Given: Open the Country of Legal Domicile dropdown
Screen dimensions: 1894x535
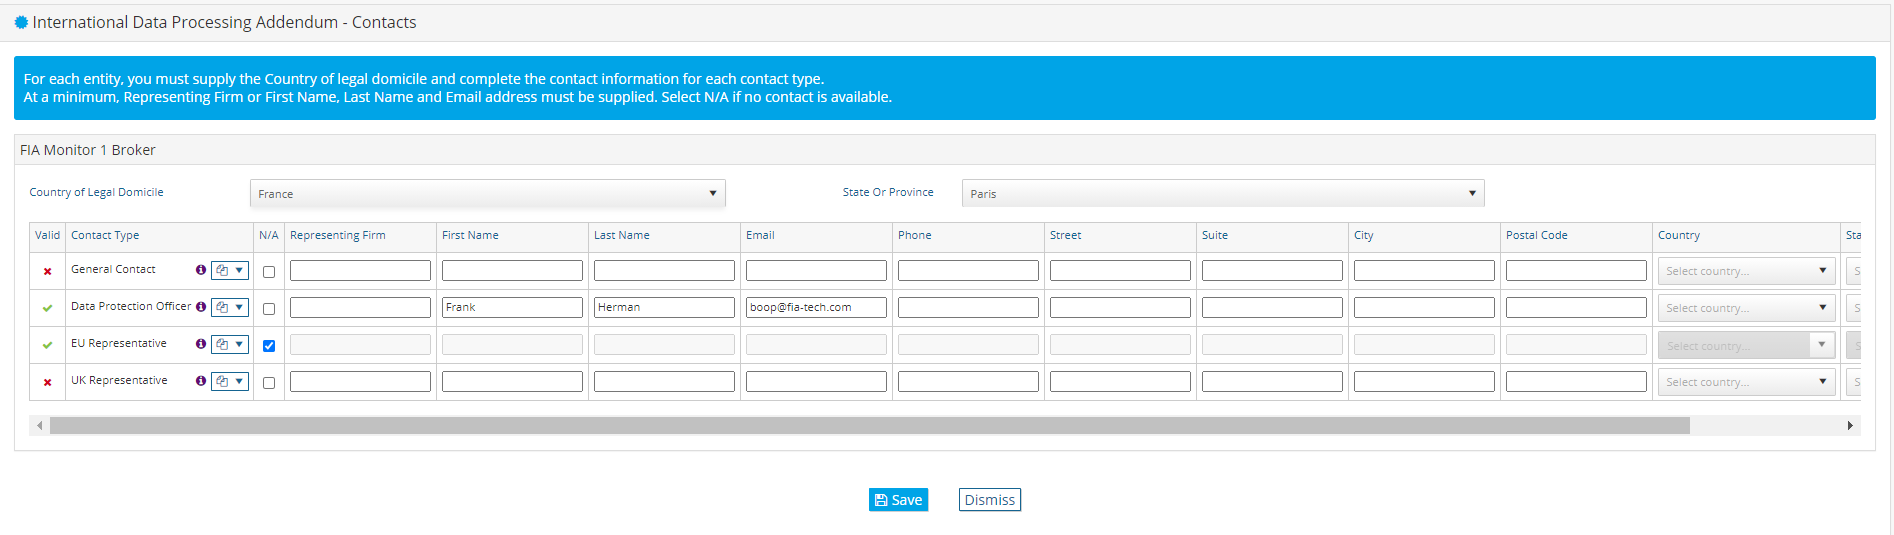Looking at the screenshot, I should 488,193.
